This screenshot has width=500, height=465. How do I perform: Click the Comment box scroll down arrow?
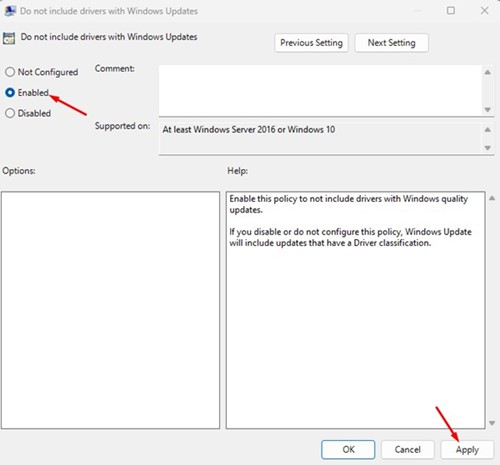click(488, 110)
